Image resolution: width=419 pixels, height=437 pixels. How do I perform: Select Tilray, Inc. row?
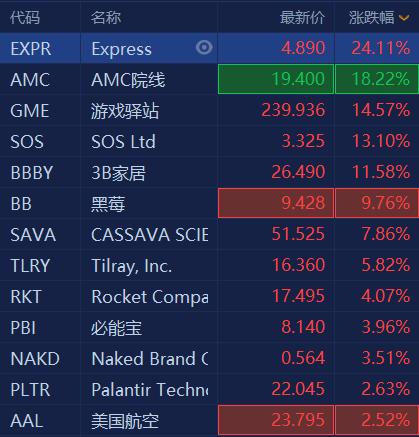[x=209, y=265]
